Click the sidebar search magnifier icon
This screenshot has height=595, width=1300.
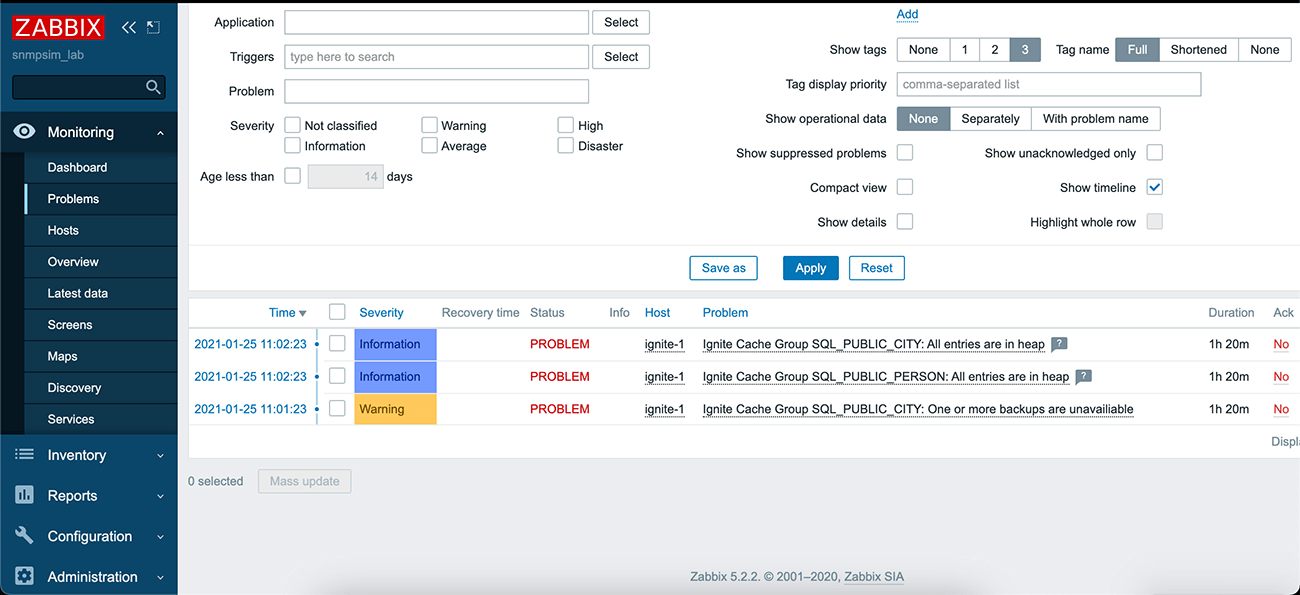(153, 87)
